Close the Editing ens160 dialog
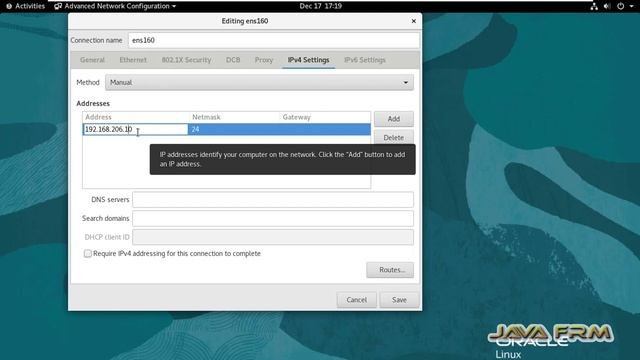 point(413,21)
